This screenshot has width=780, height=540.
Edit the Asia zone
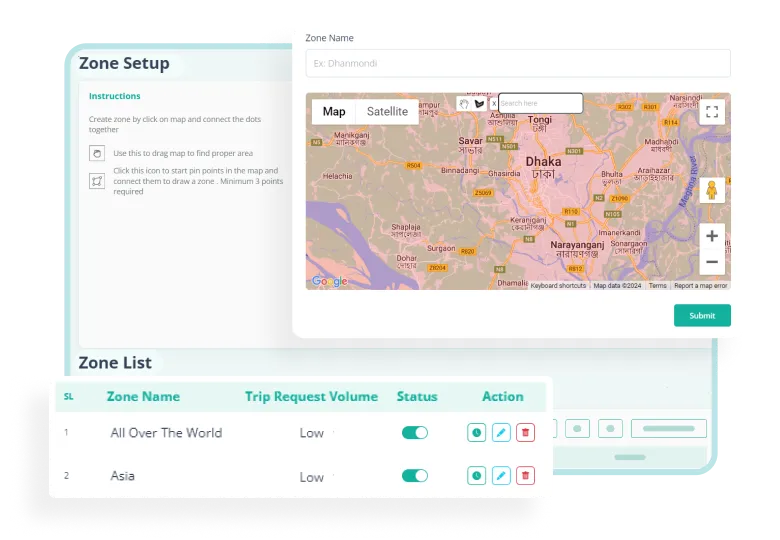click(501, 476)
